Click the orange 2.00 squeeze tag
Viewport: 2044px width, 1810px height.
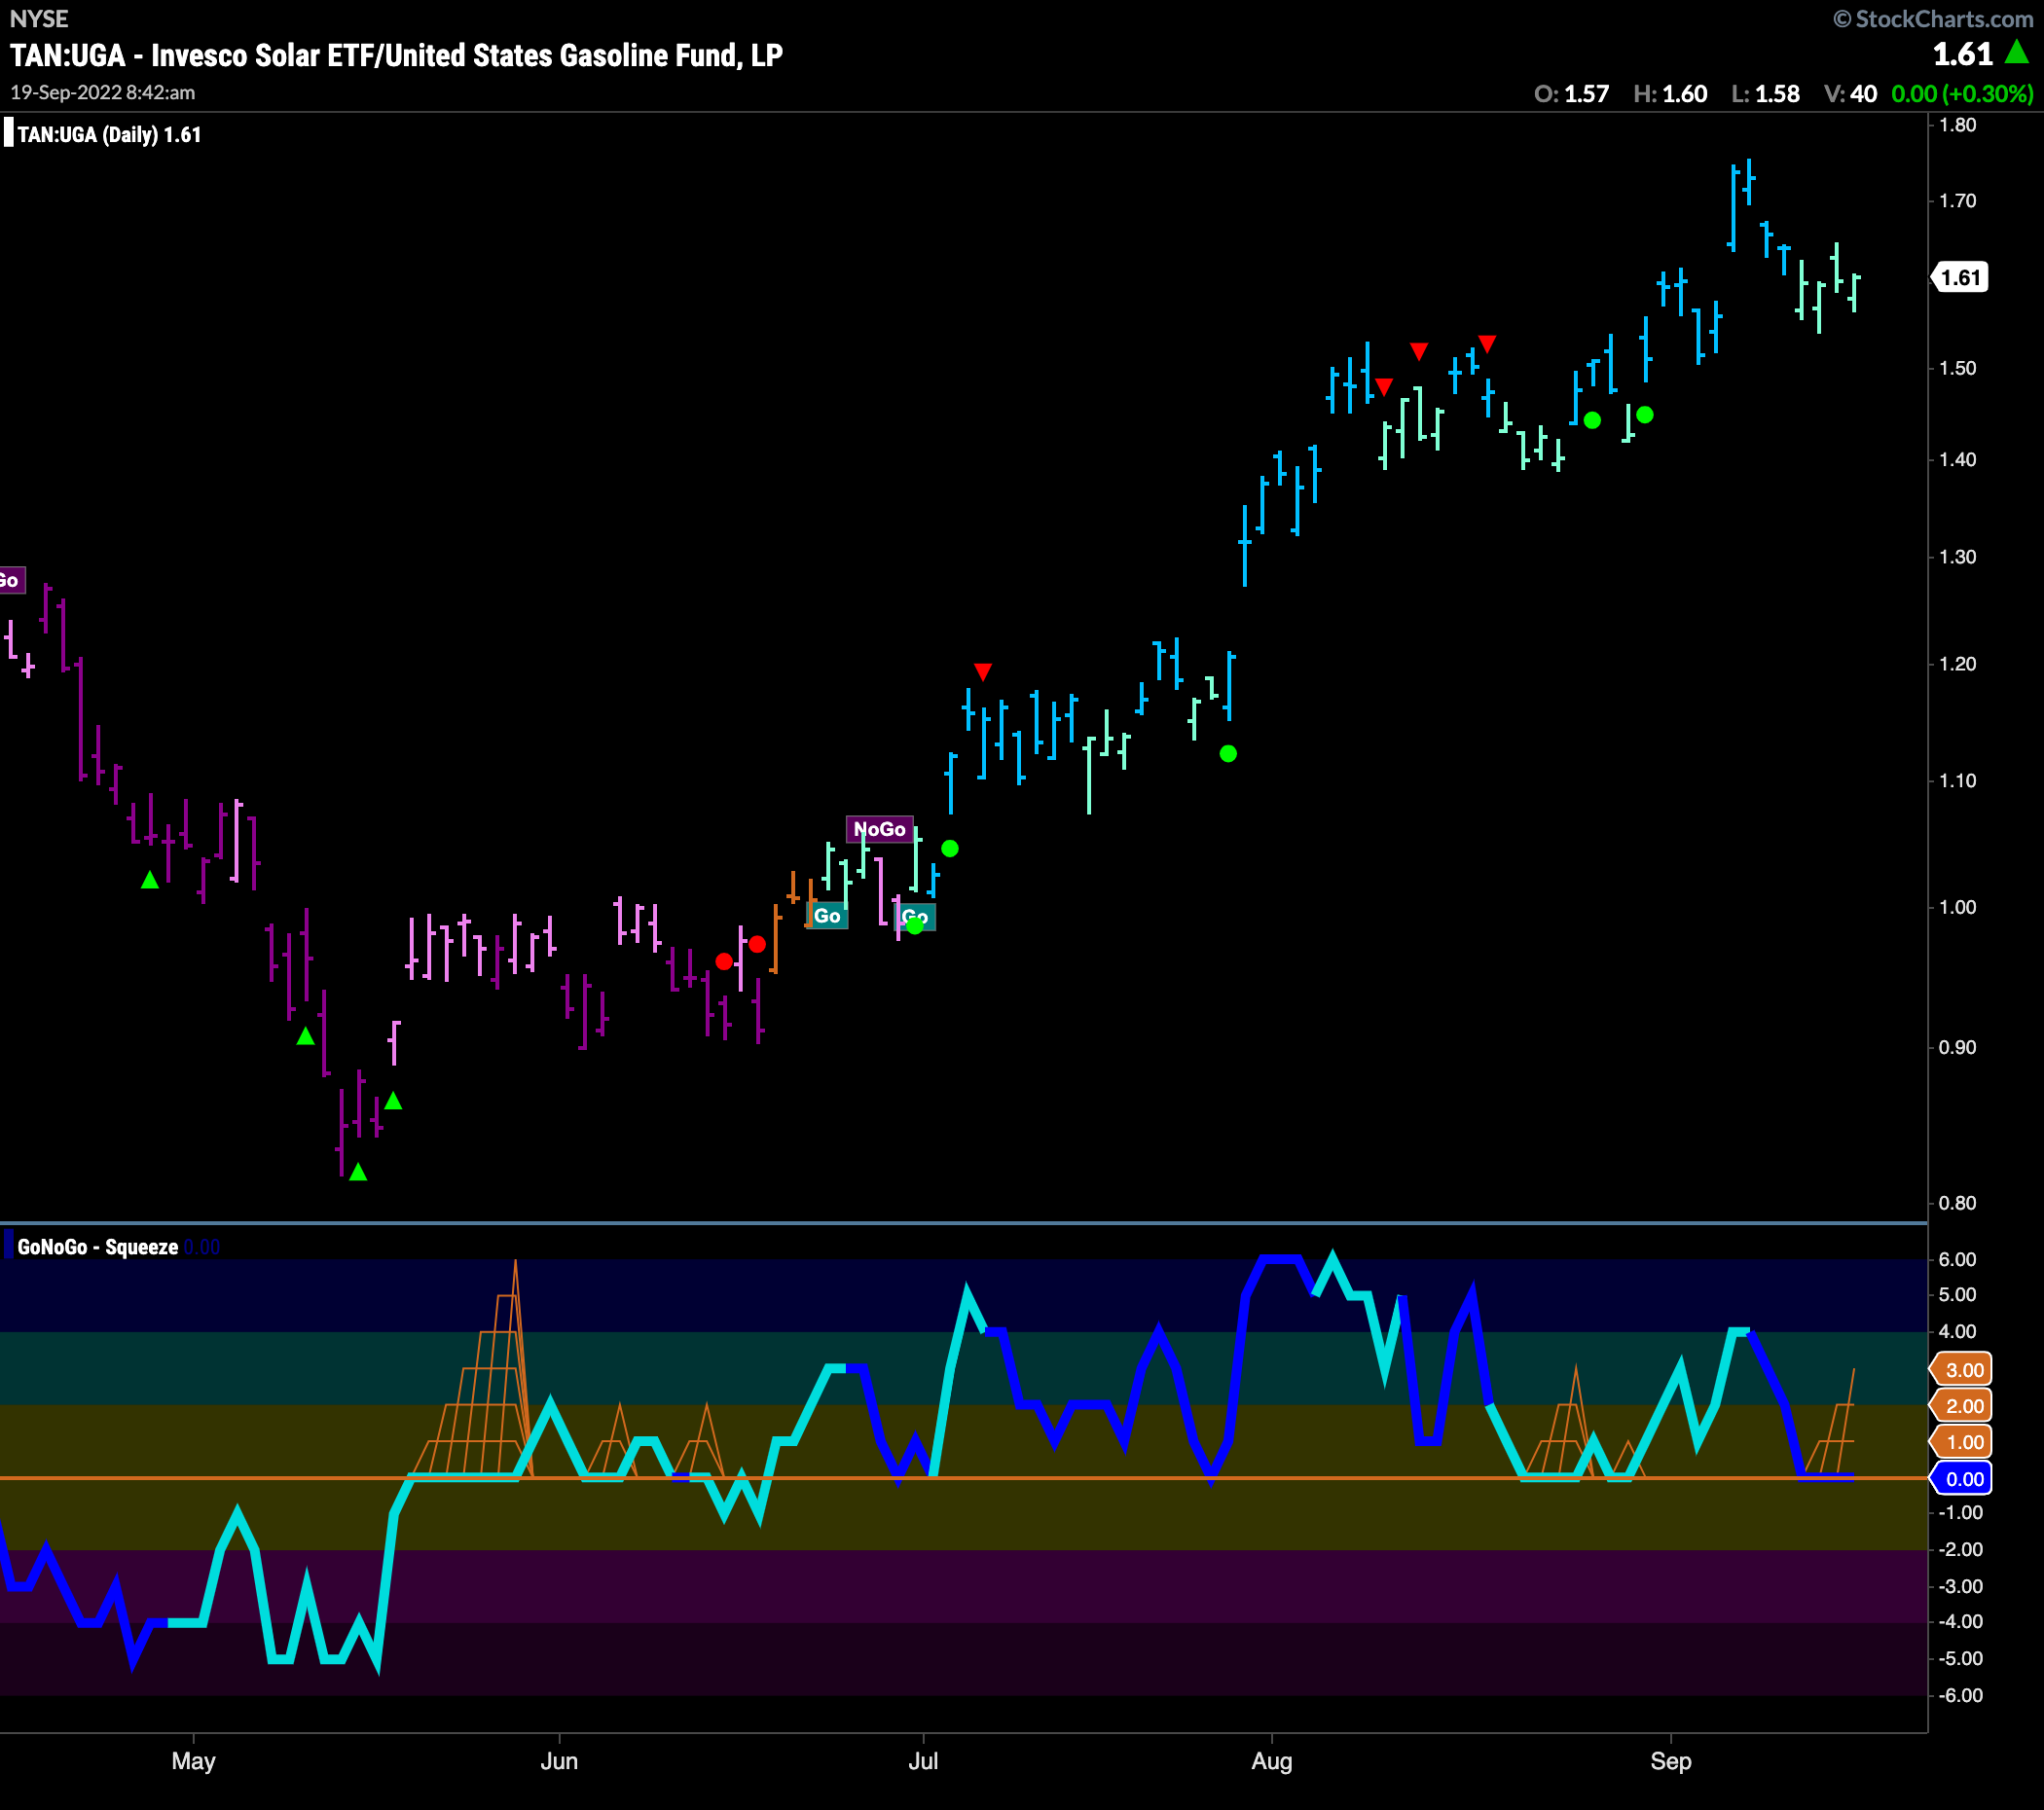[x=1962, y=1406]
